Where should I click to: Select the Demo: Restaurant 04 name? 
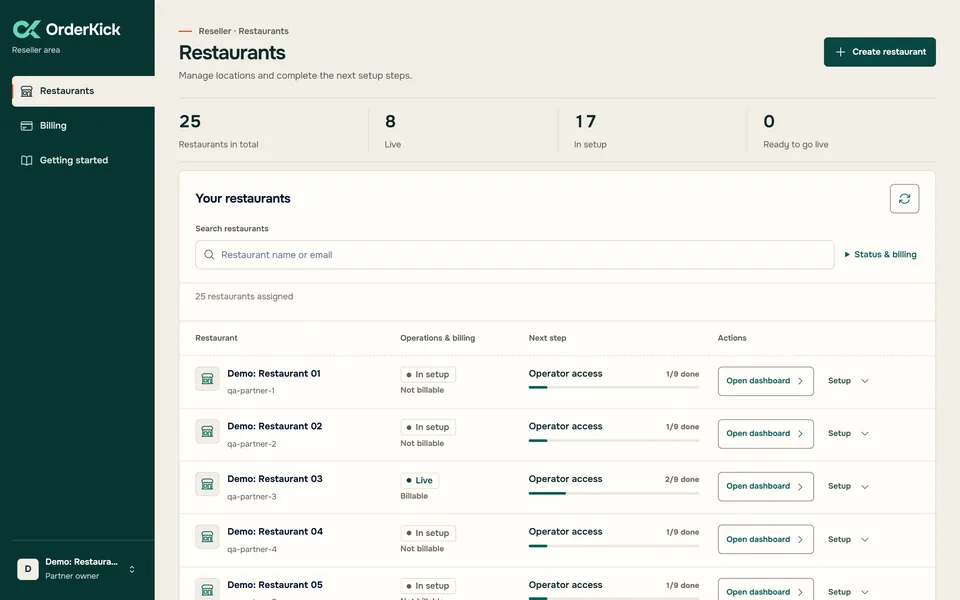tap(274, 531)
